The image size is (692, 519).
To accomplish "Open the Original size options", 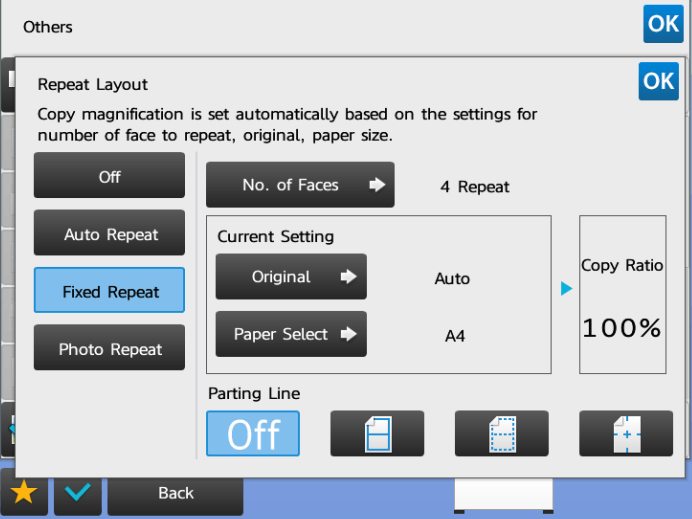I will (291, 277).
